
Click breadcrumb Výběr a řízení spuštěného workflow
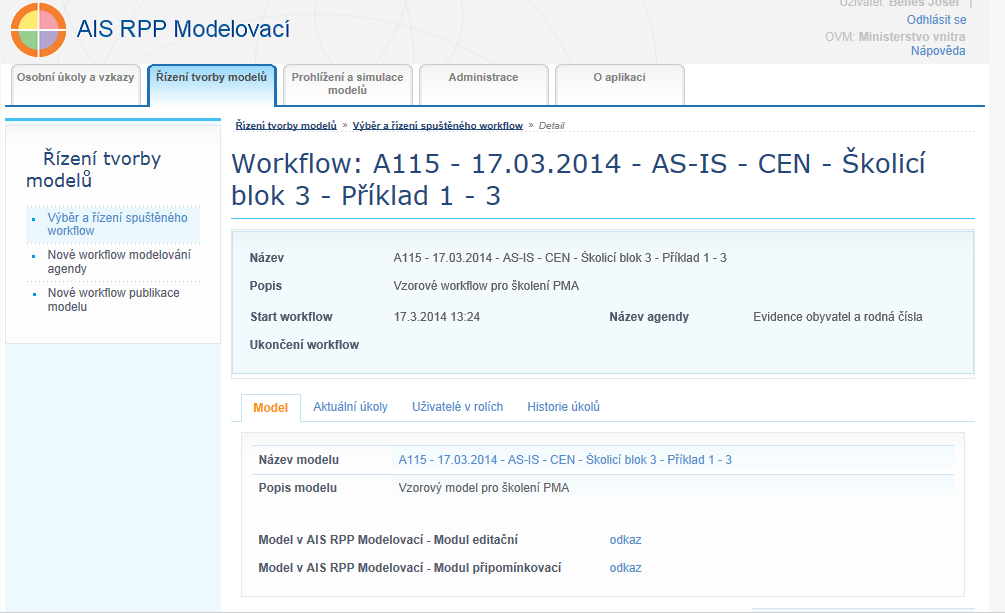(438, 126)
